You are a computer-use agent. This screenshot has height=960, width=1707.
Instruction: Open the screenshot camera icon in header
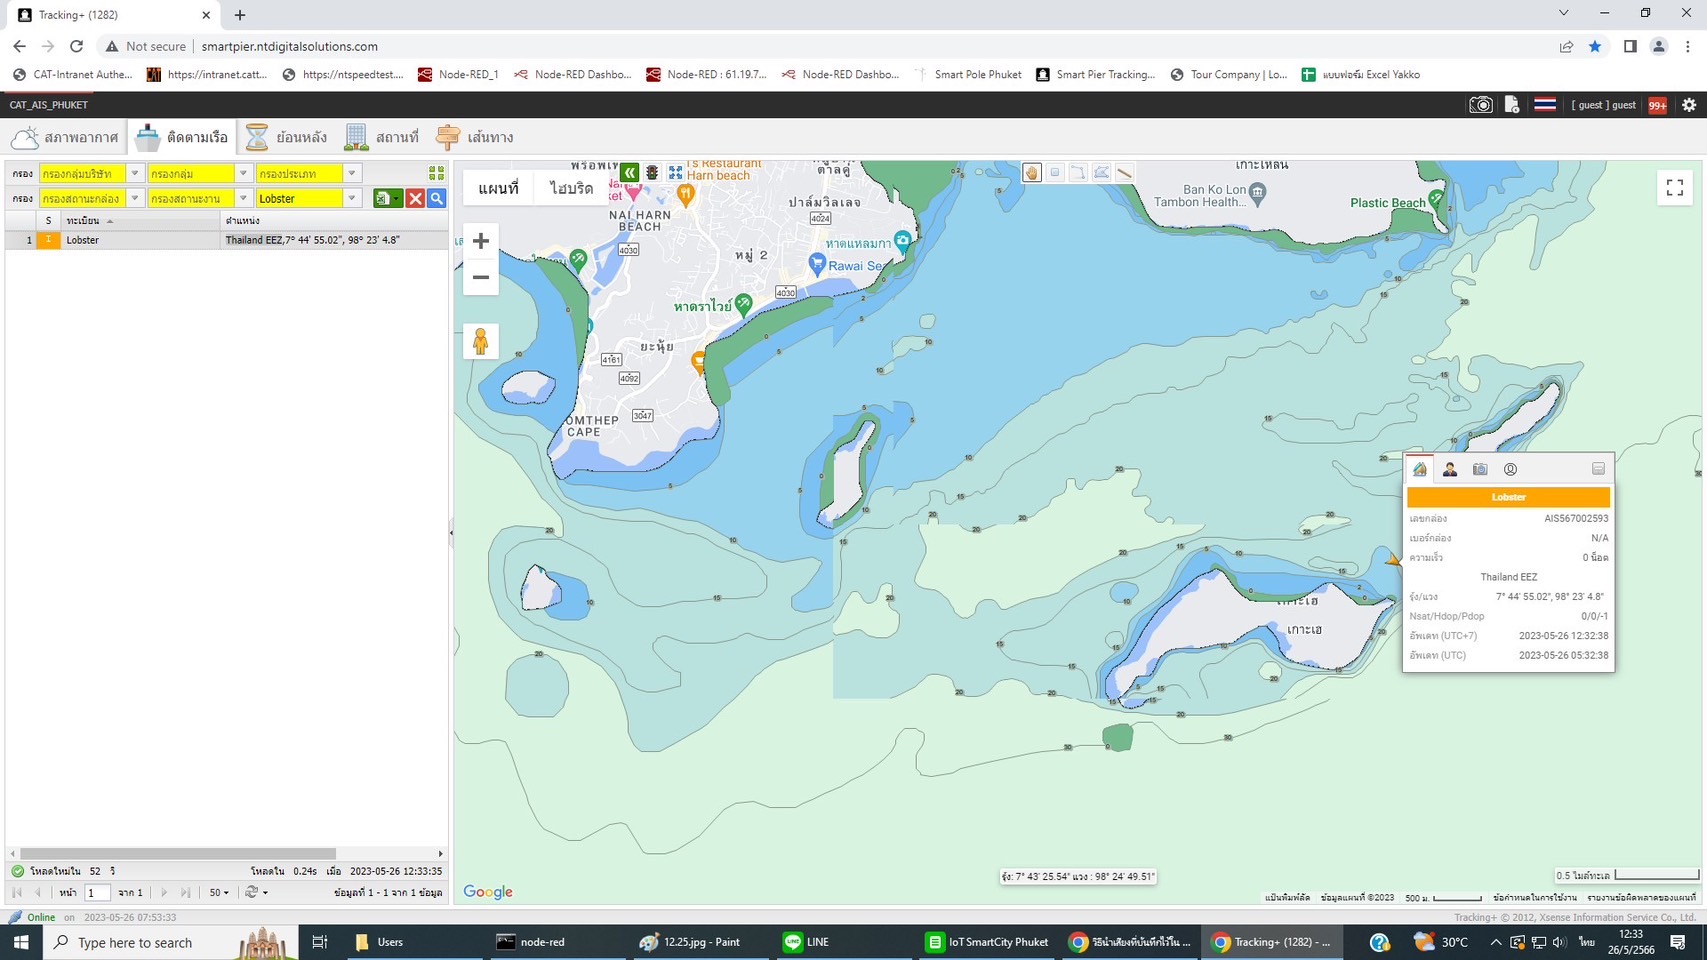coord(1480,105)
